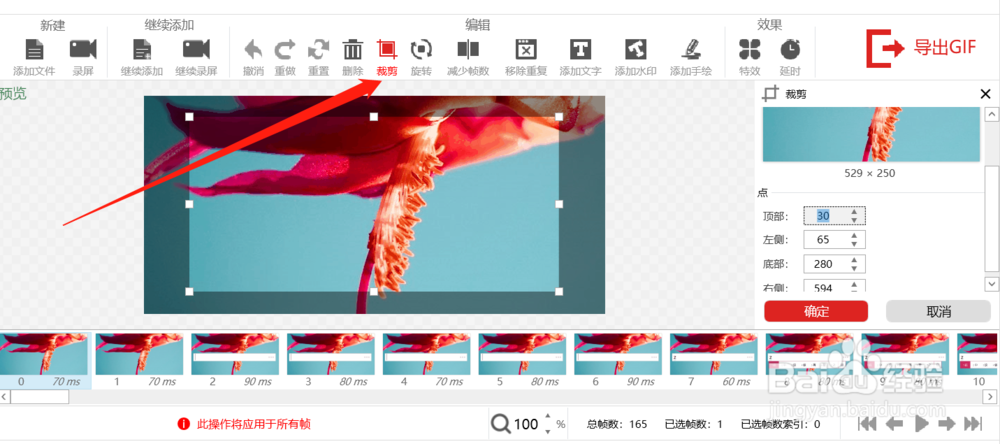Increase the 顶部 value with up arrow
This screenshot has height=444, width=1000.
click(855, 212)
